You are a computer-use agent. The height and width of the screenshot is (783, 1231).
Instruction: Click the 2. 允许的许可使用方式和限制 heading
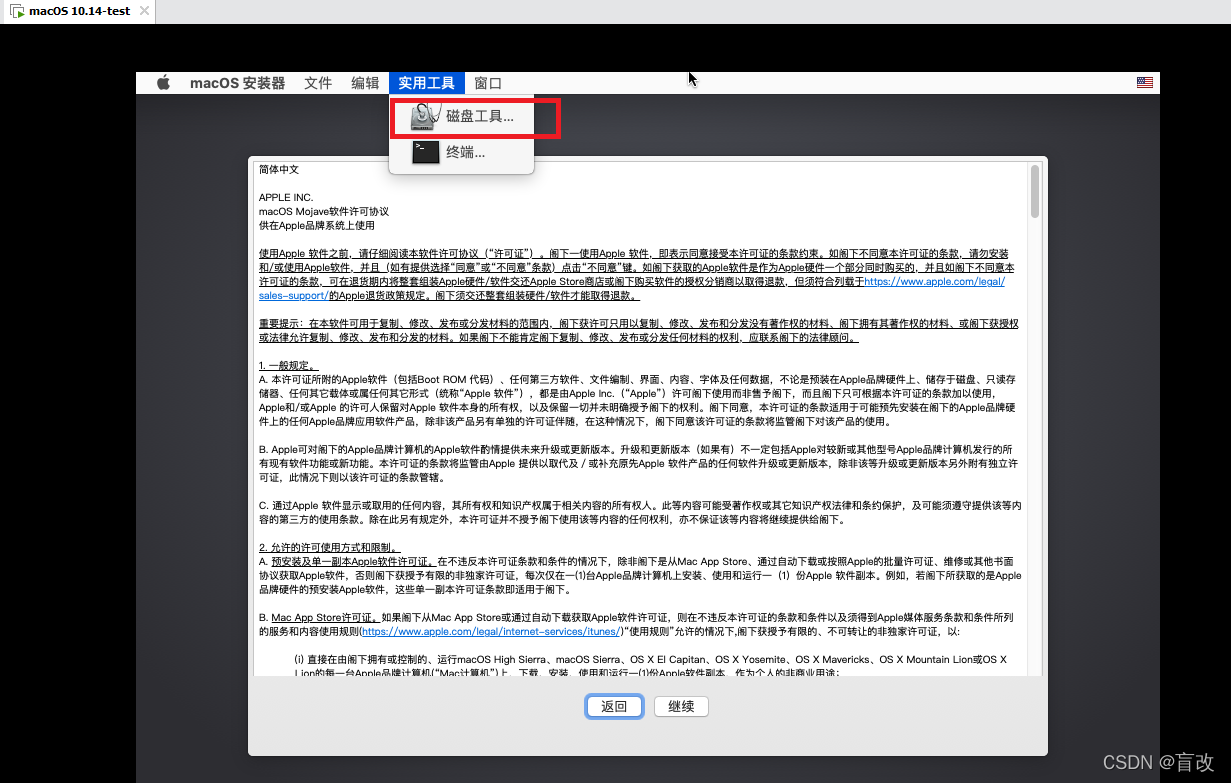click(329, 548)
